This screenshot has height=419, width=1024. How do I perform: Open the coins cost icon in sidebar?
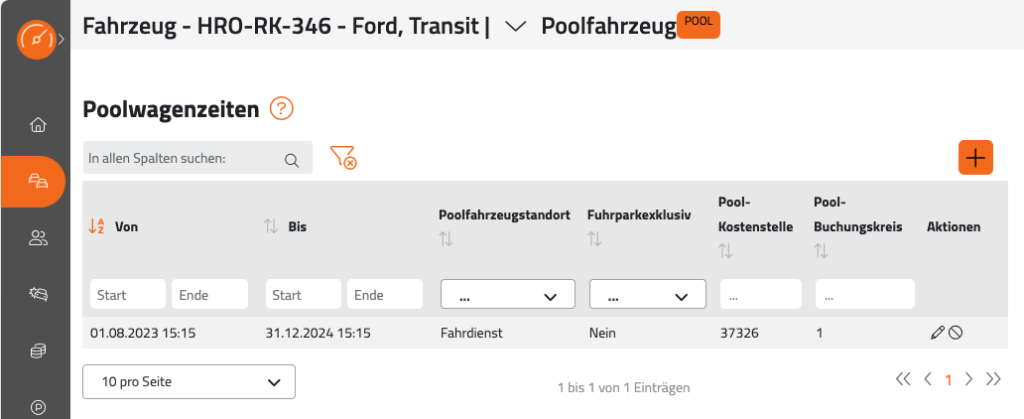coord(39,351)
